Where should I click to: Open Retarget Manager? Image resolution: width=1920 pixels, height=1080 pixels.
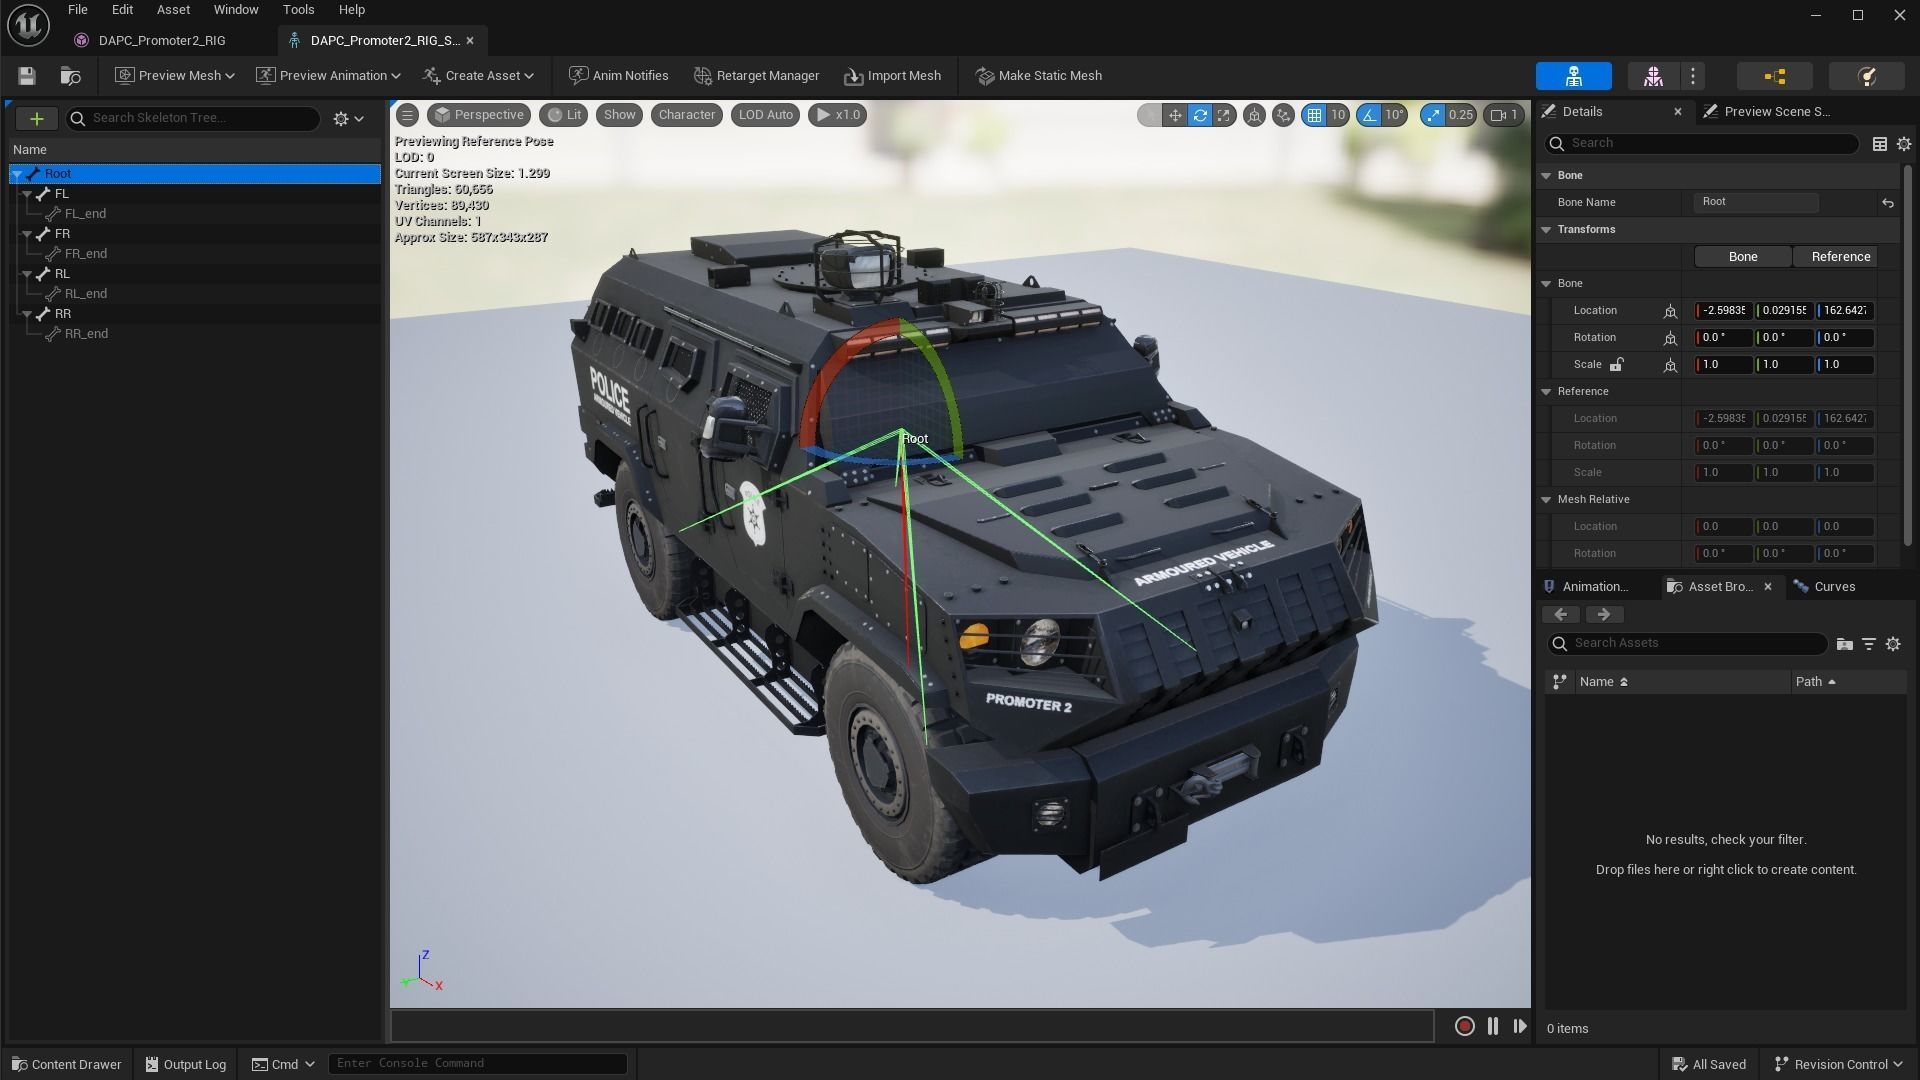tap(756, 76)
